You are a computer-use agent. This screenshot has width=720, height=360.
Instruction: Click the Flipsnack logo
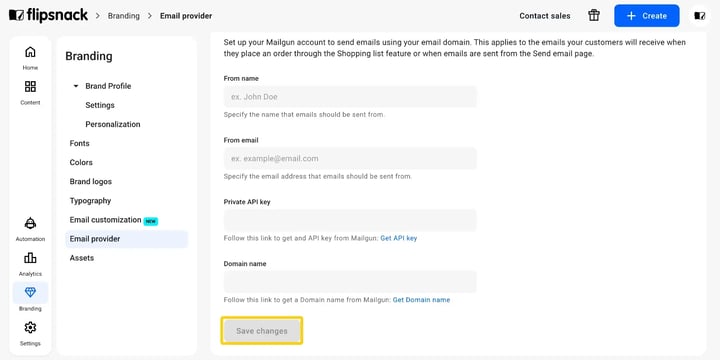[48, 15]
